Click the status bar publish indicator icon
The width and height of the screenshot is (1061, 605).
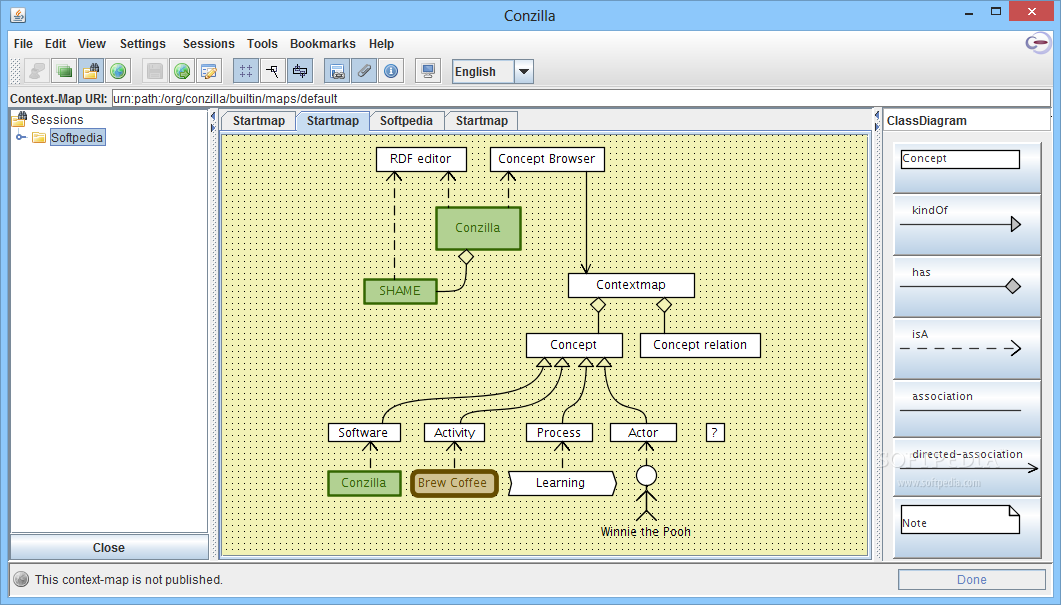click(x=22, y=579)
